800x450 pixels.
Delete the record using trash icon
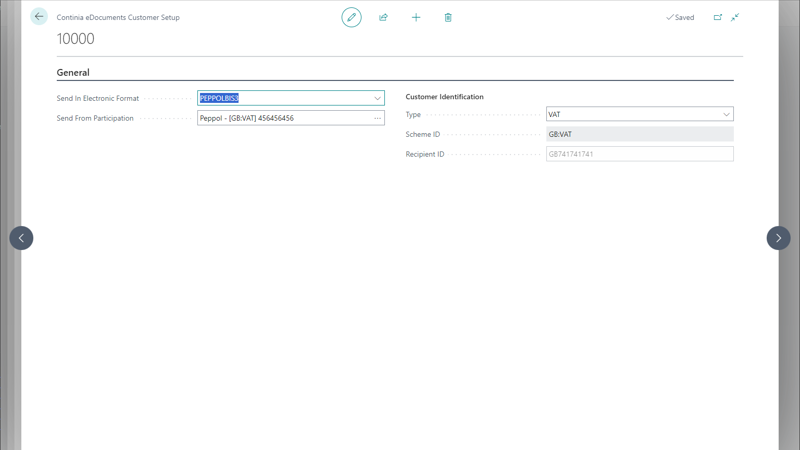tap(448, 17)
